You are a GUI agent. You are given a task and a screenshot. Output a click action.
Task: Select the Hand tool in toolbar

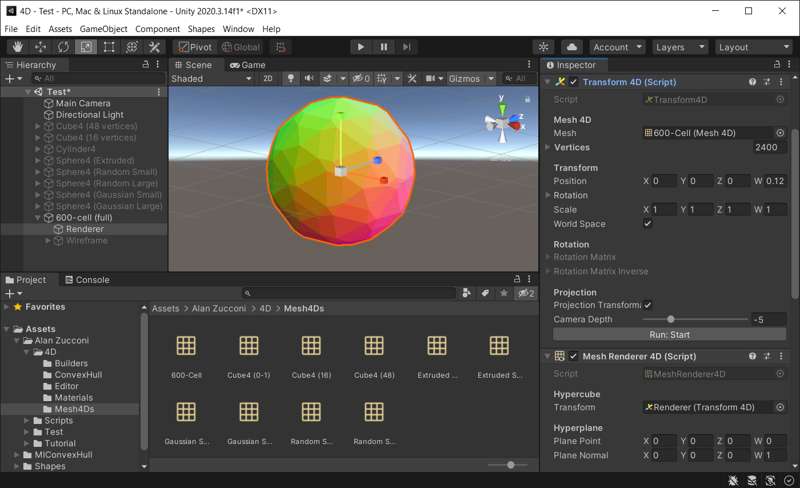point(18,47)
